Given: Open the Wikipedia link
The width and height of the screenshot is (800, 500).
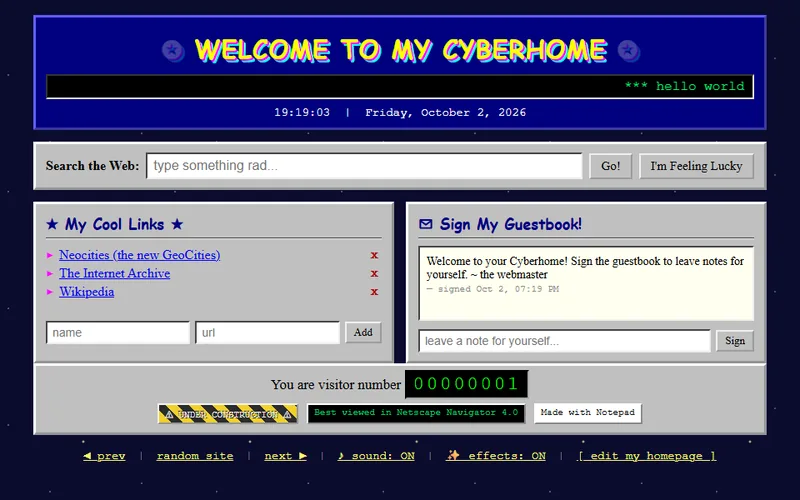Looking at the screenshot, I should tap(87, 291).
